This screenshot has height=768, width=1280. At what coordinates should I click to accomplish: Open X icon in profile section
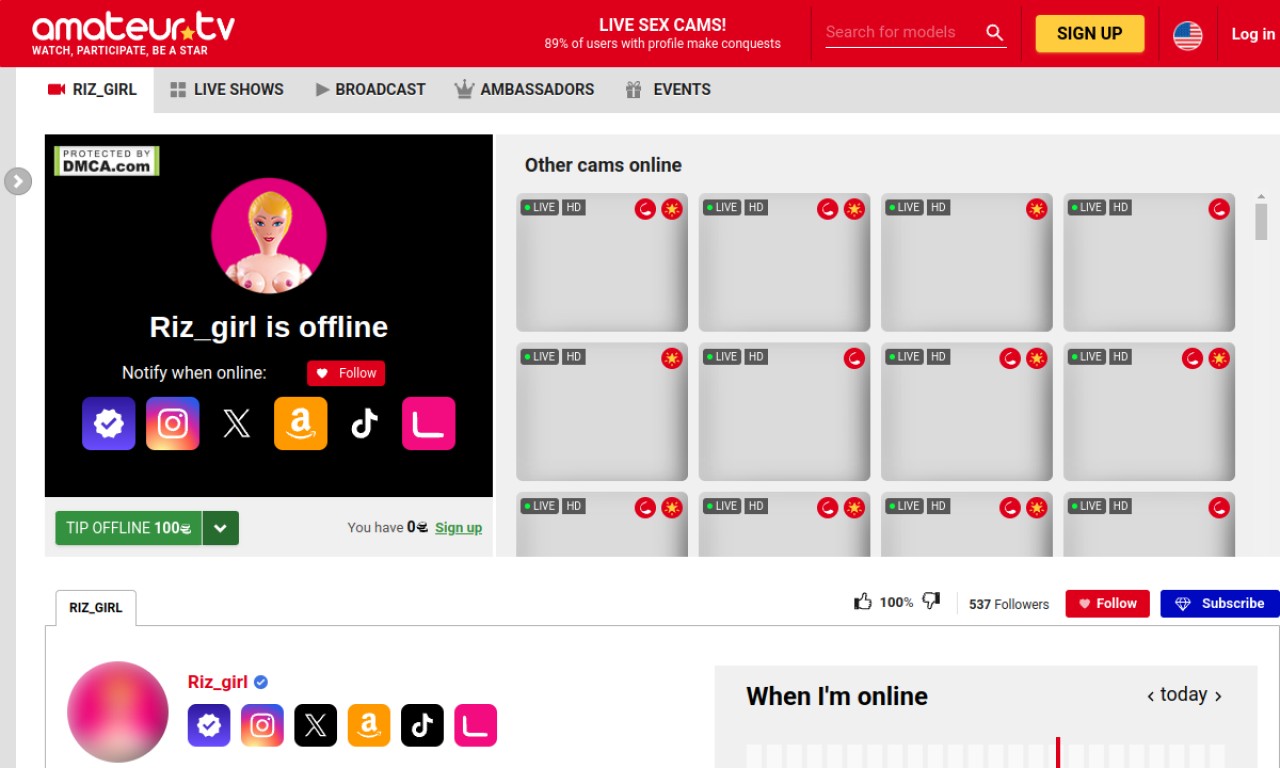(x=316, y=726)
